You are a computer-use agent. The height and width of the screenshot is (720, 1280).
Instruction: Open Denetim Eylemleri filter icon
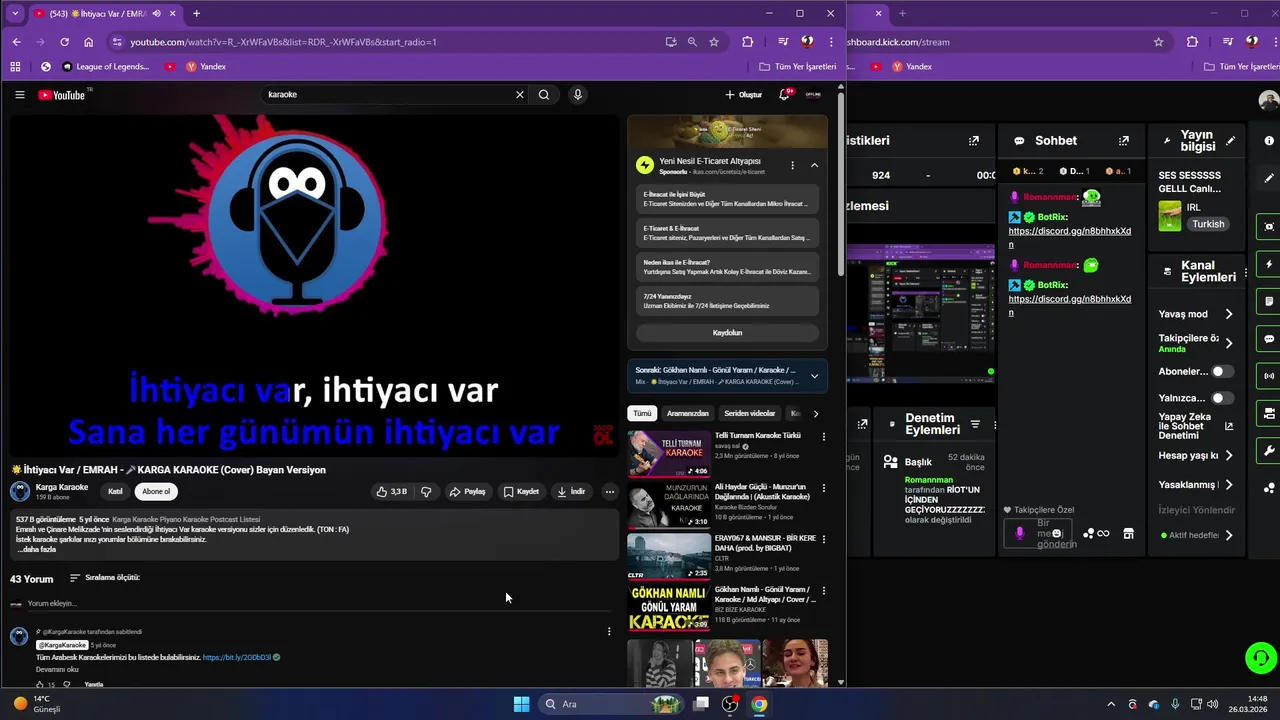coord(975,425)
